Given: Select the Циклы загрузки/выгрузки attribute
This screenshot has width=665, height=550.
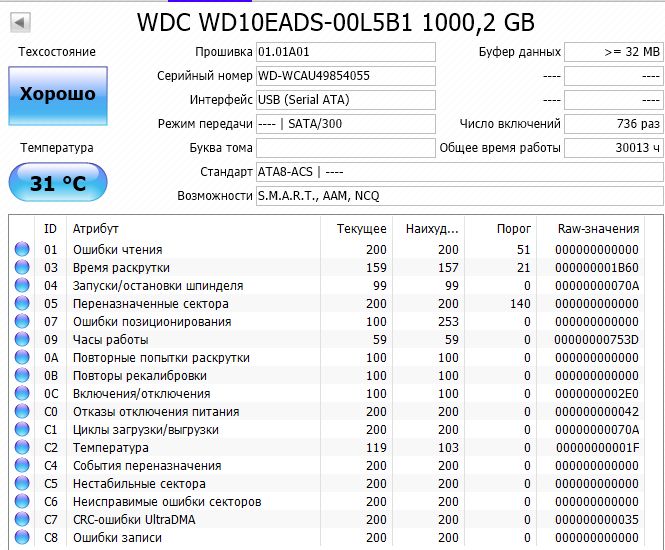Looking at the screenshot, I should pos(327,430).
